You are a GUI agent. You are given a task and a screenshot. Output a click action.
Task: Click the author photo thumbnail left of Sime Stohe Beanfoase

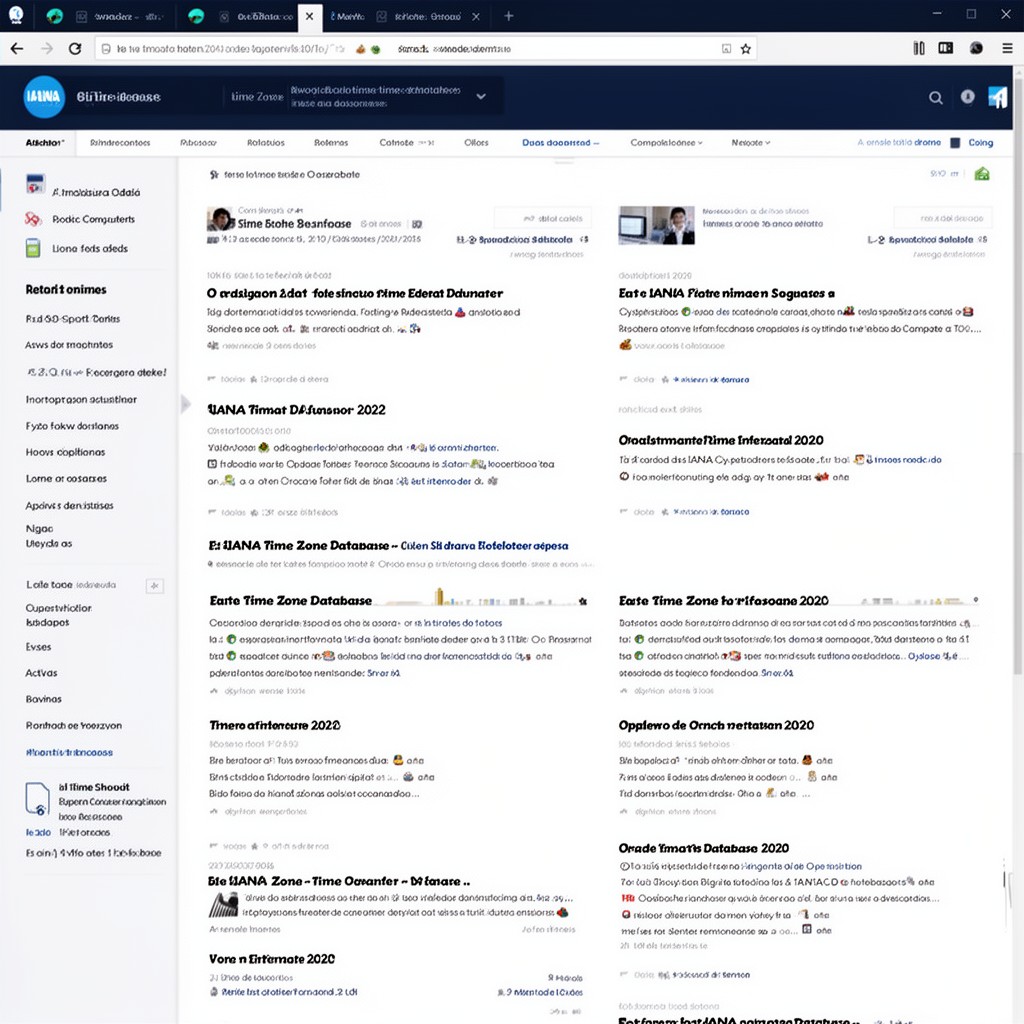tap(221, 219)
